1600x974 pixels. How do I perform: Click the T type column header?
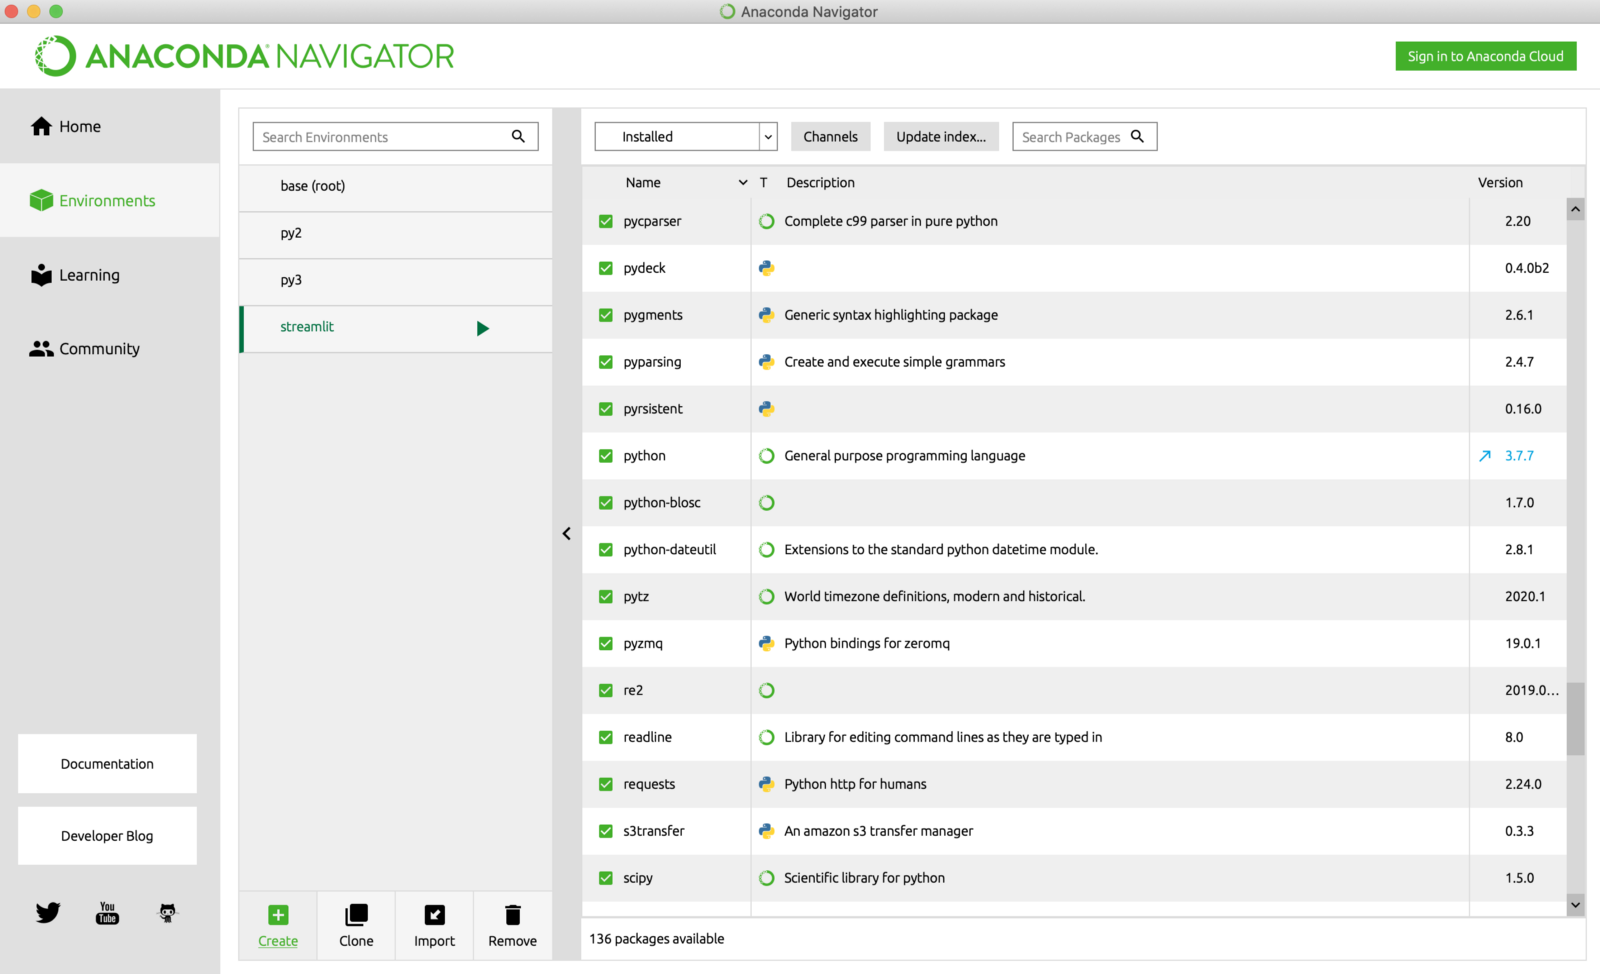click(x=763, y=183)
